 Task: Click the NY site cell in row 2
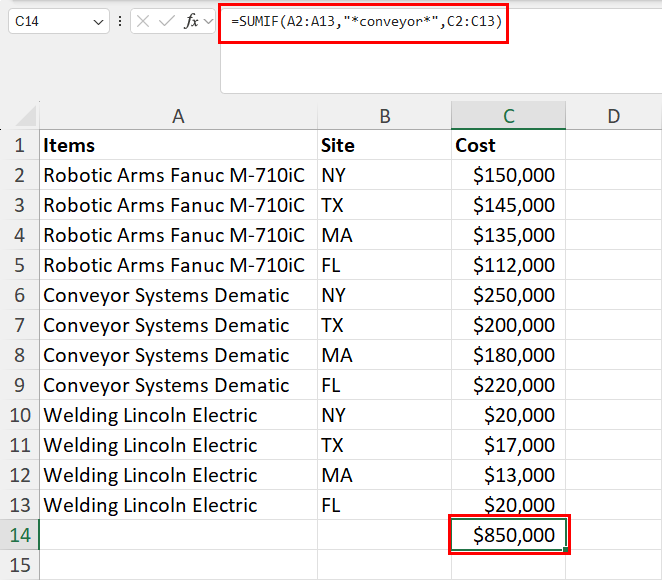[x=384, y=175]
